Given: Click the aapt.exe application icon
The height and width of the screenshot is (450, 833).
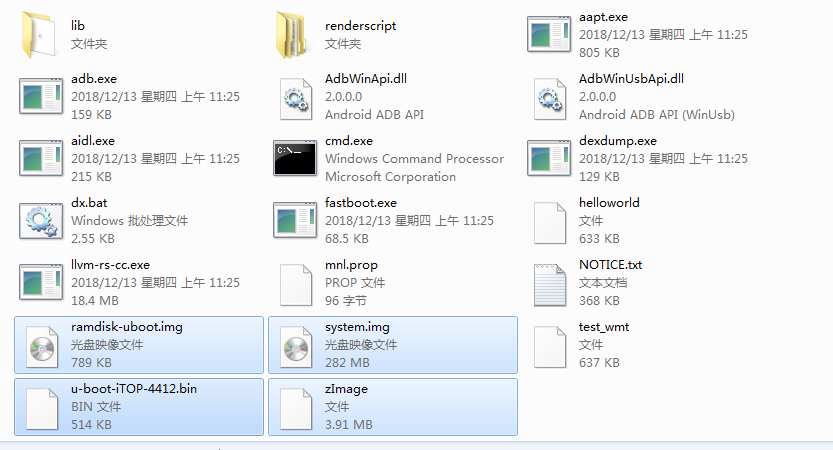Looking at the screenshot, I should coord(549,35).
